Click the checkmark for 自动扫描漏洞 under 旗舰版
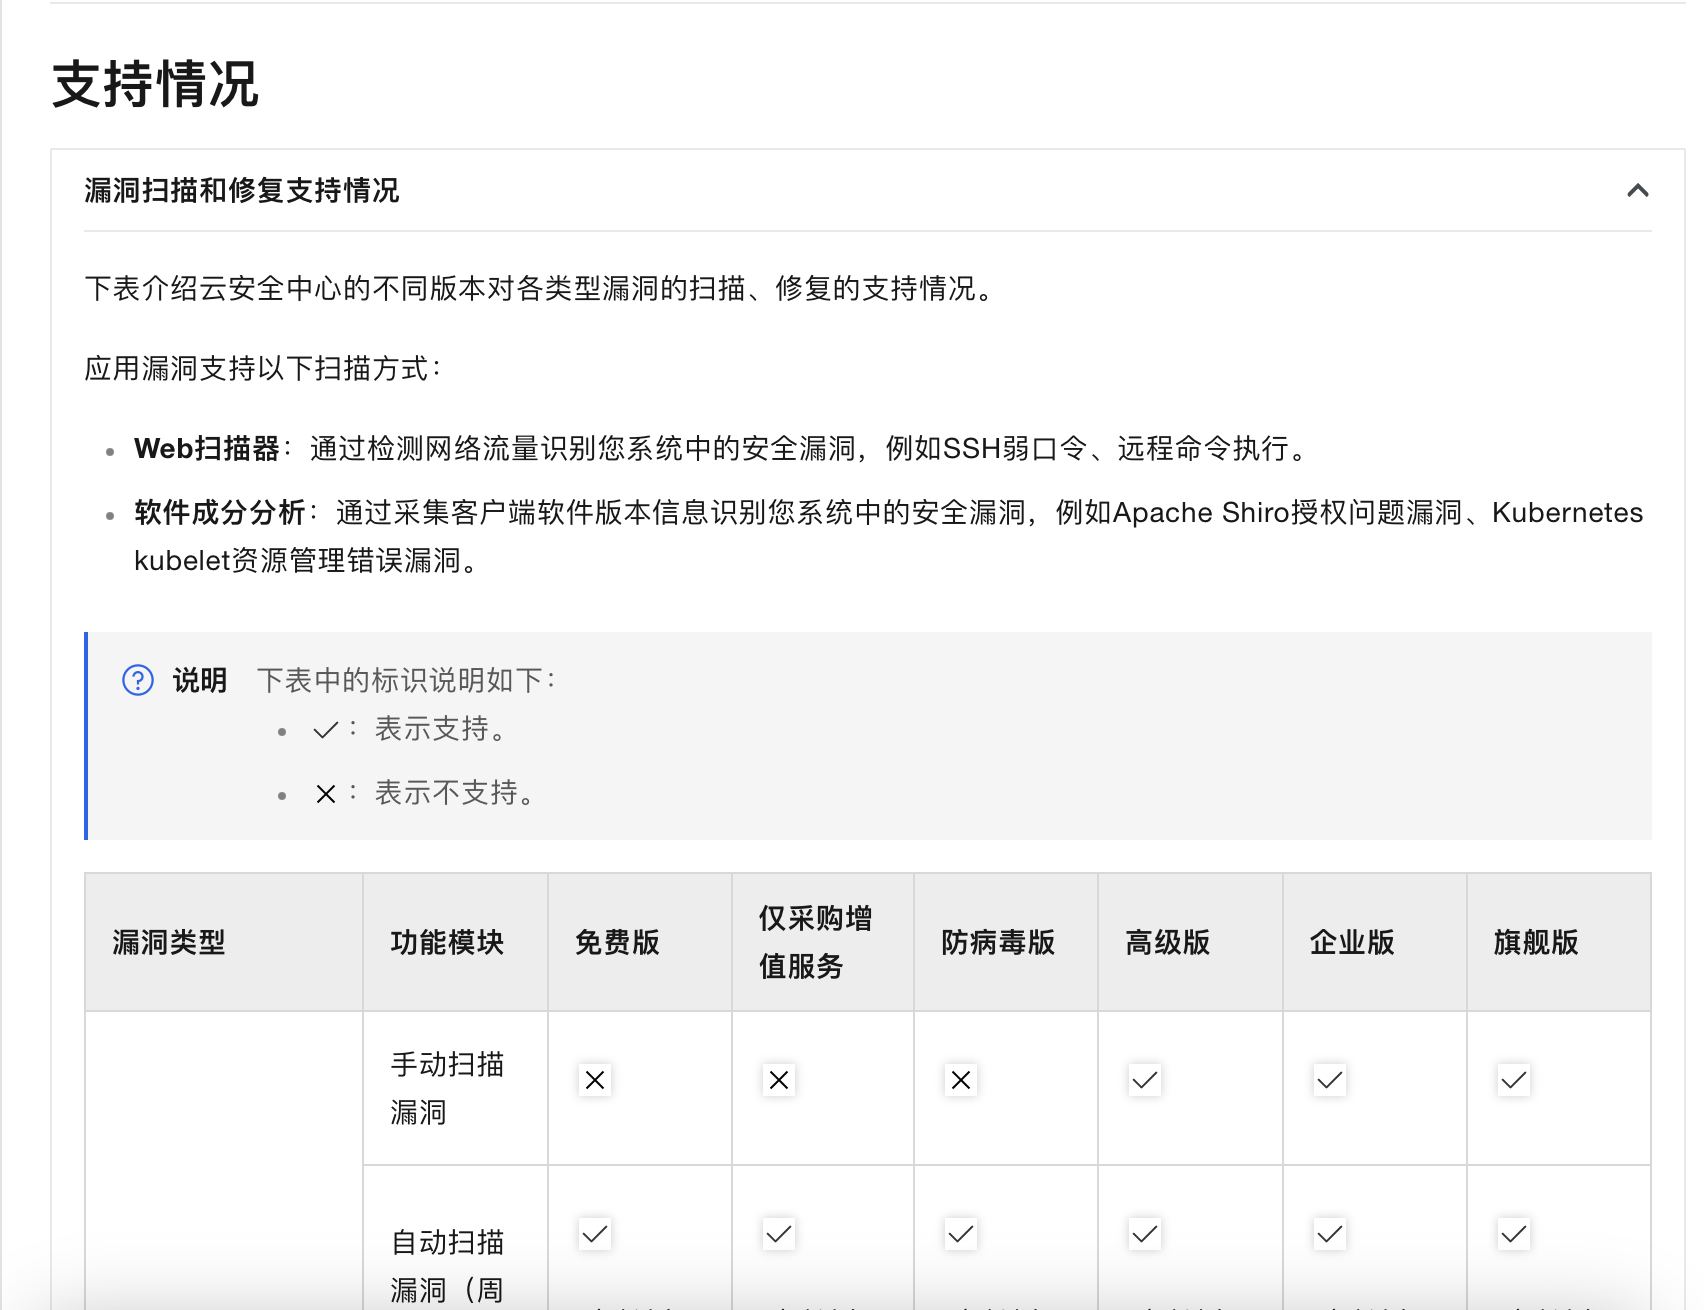1704x1310 pixels. point(1514,1234)
